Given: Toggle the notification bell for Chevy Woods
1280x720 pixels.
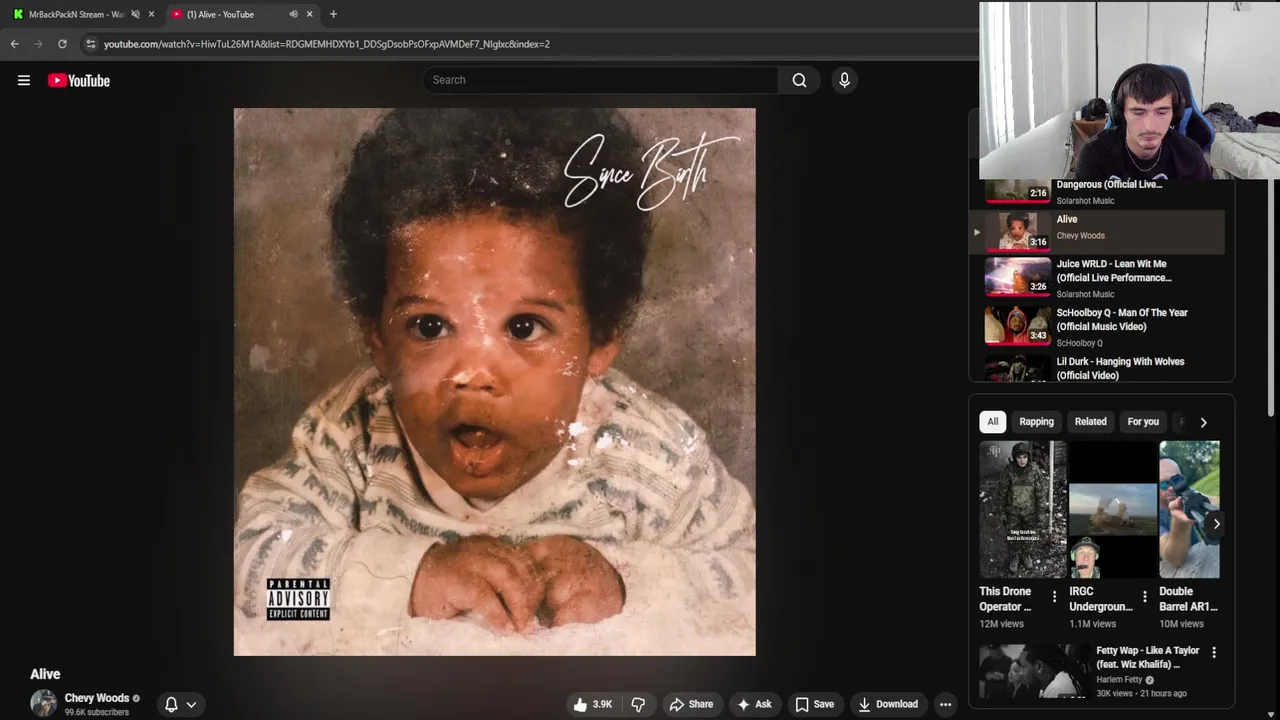Looking at the screenshot, I should pyautogui.click(x=171, y=704).
